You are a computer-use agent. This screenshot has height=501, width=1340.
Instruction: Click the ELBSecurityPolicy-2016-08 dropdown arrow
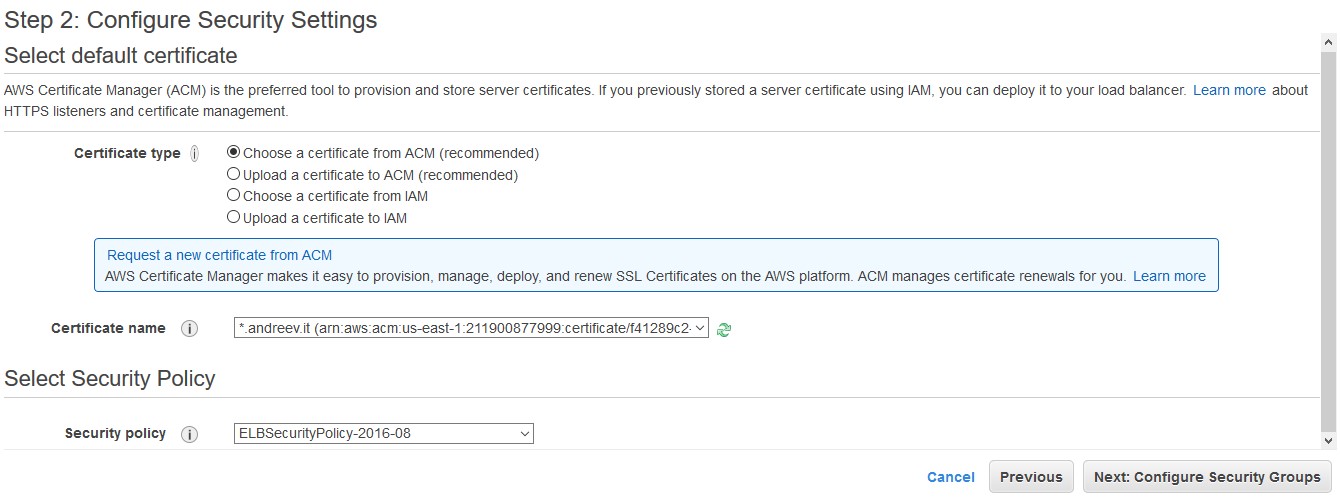coord(524,433)
